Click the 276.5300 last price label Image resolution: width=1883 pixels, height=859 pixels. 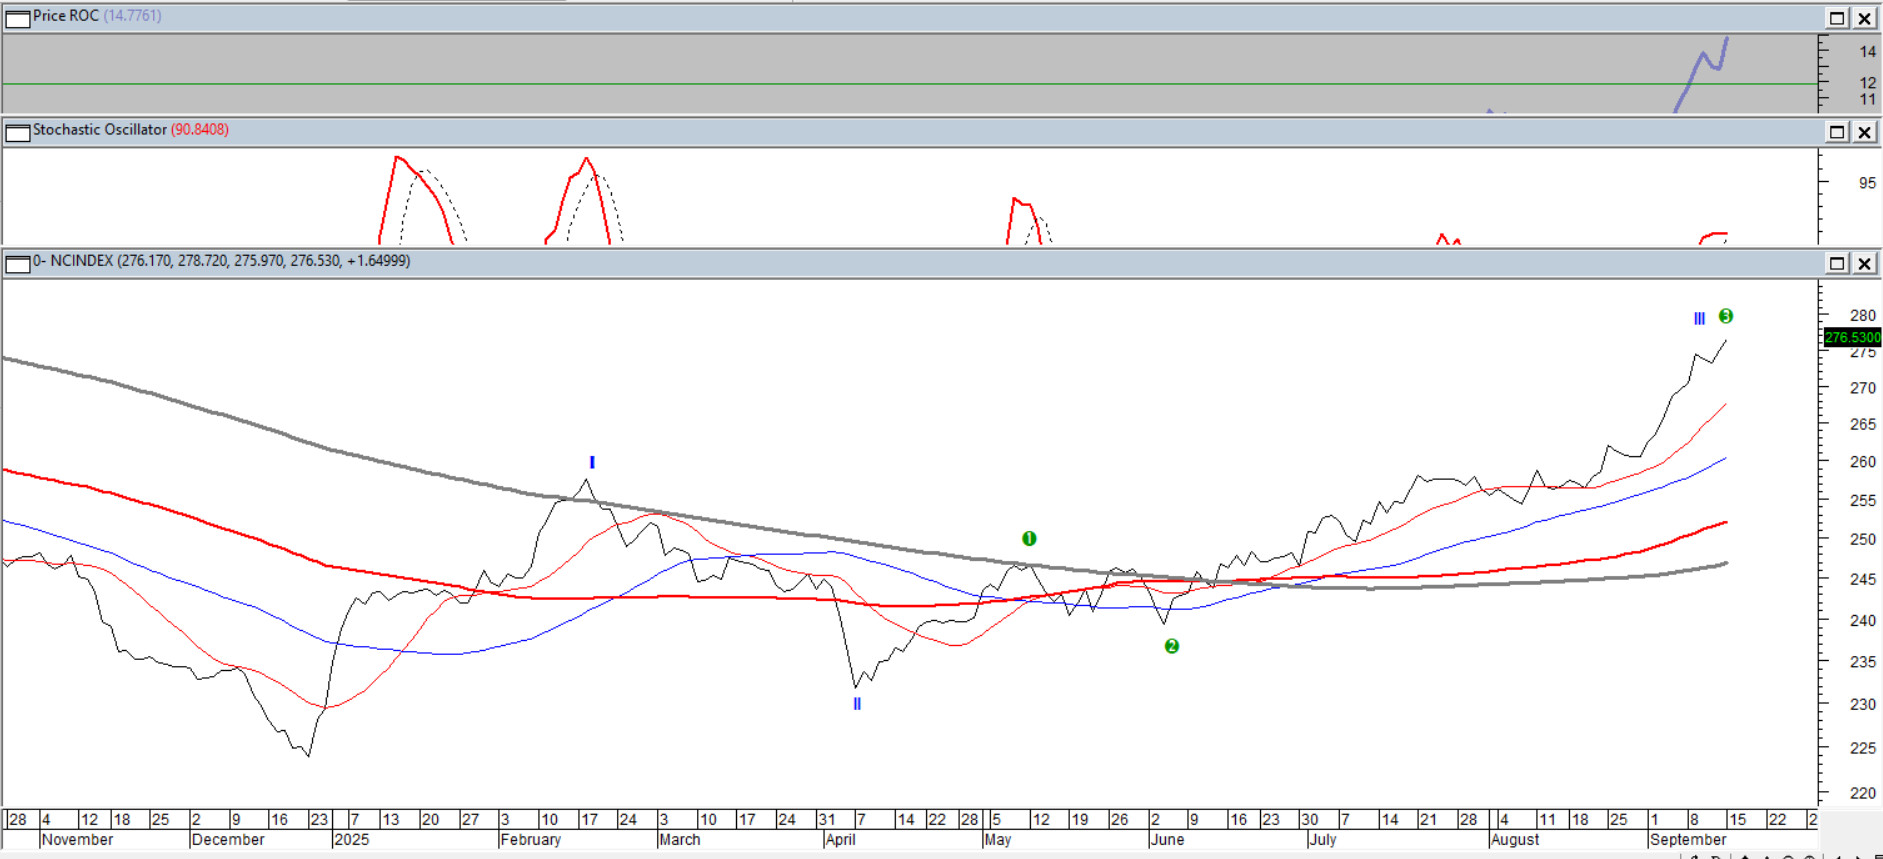1852,337
